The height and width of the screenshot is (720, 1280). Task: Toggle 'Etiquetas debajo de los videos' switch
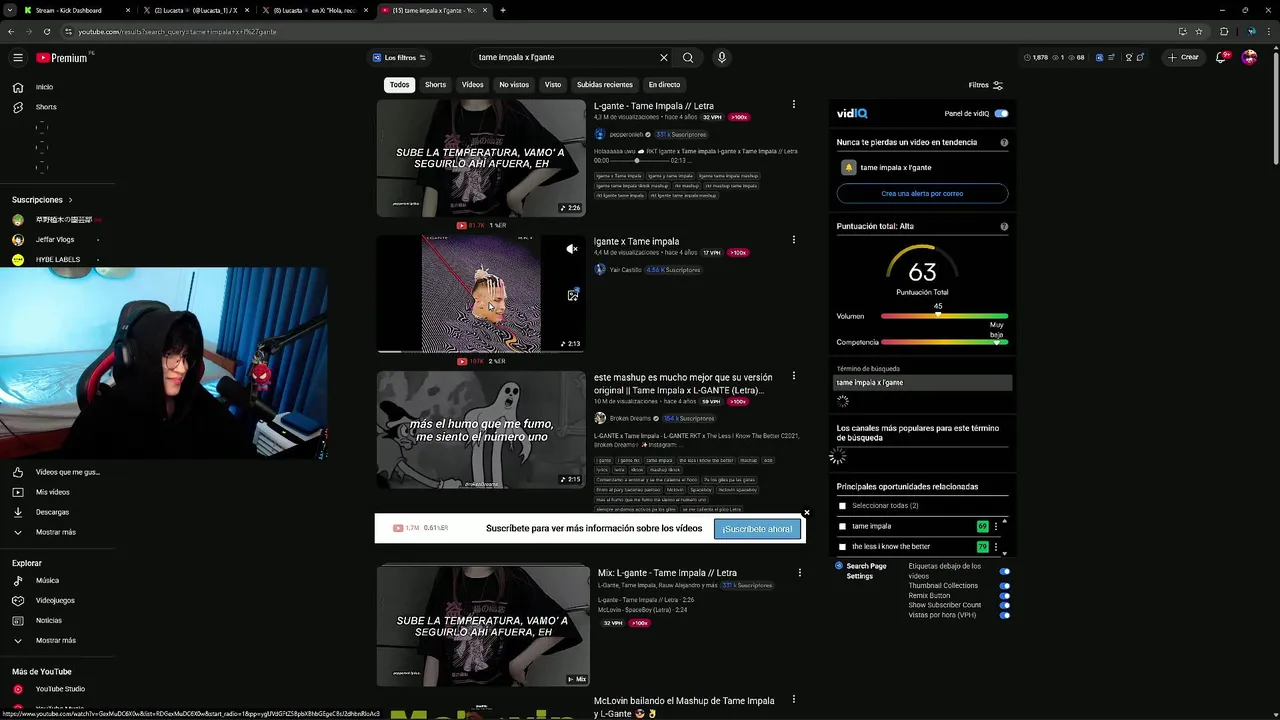1004,571
